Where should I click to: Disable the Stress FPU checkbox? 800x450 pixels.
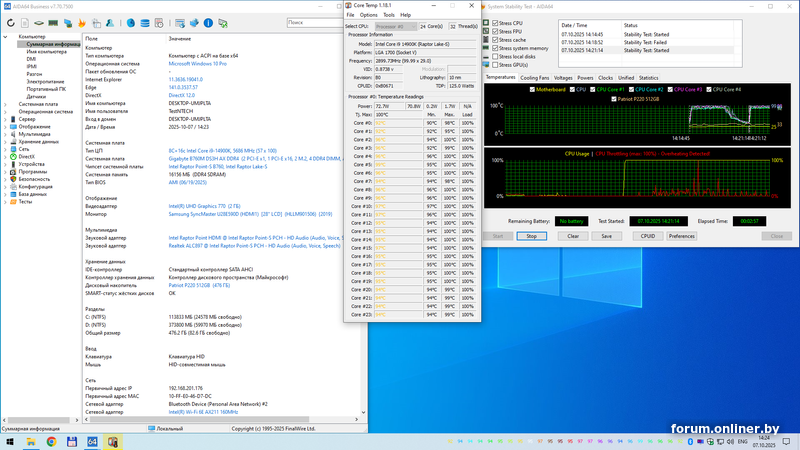pyautogui.click(x=495, y=31)
